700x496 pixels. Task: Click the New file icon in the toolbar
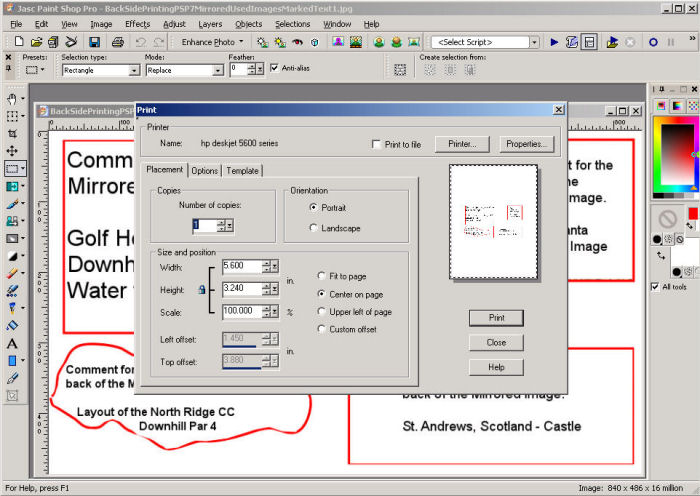tap(17, 43)
